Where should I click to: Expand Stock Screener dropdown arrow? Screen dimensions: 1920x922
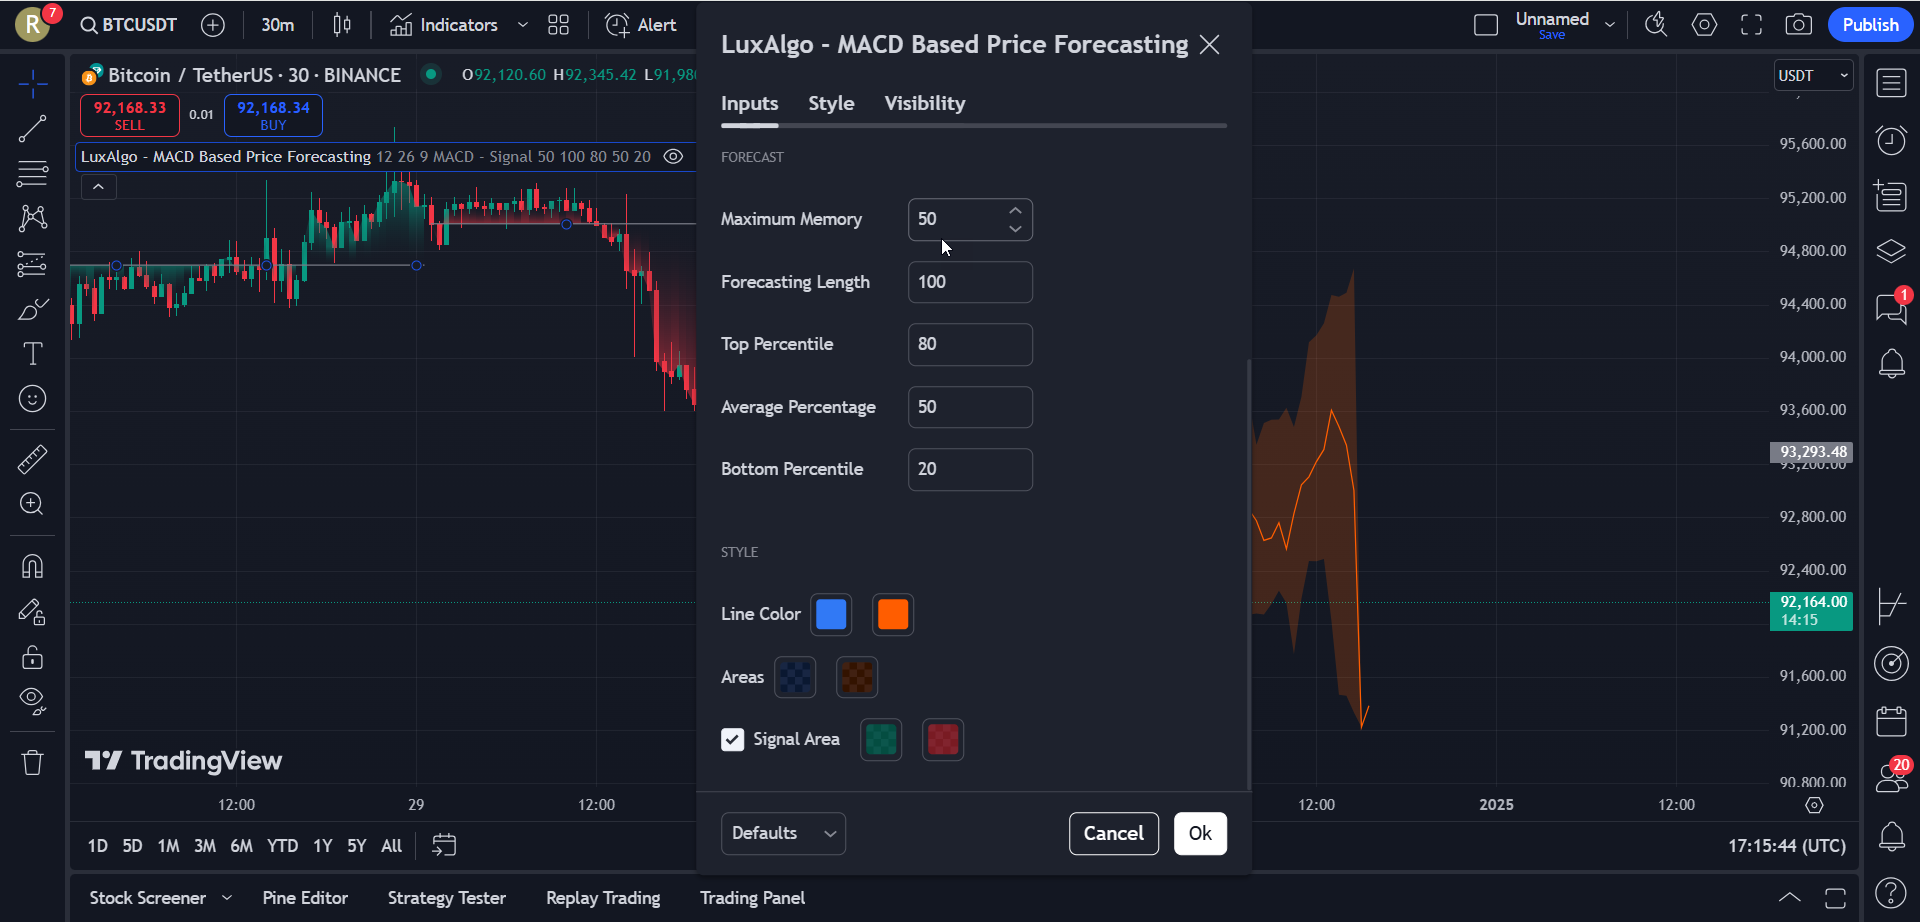pos(227,898)
